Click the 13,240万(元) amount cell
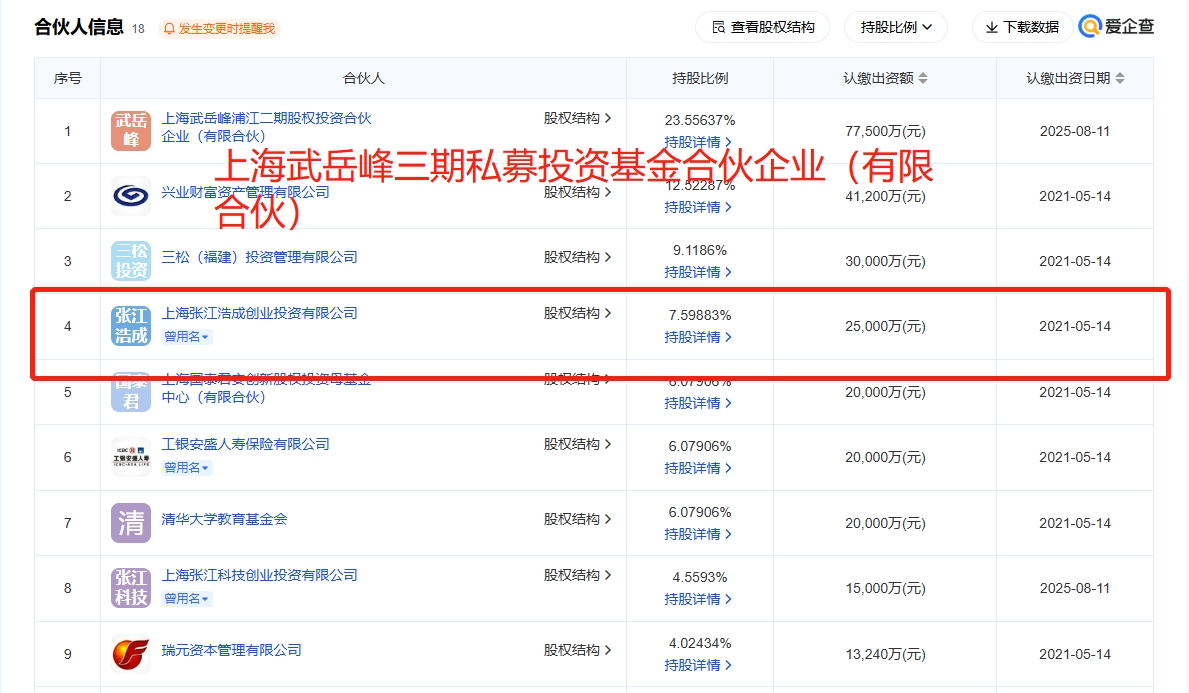Image resolution: width=1189 pixels, height=693 pixels. point(885,654)
